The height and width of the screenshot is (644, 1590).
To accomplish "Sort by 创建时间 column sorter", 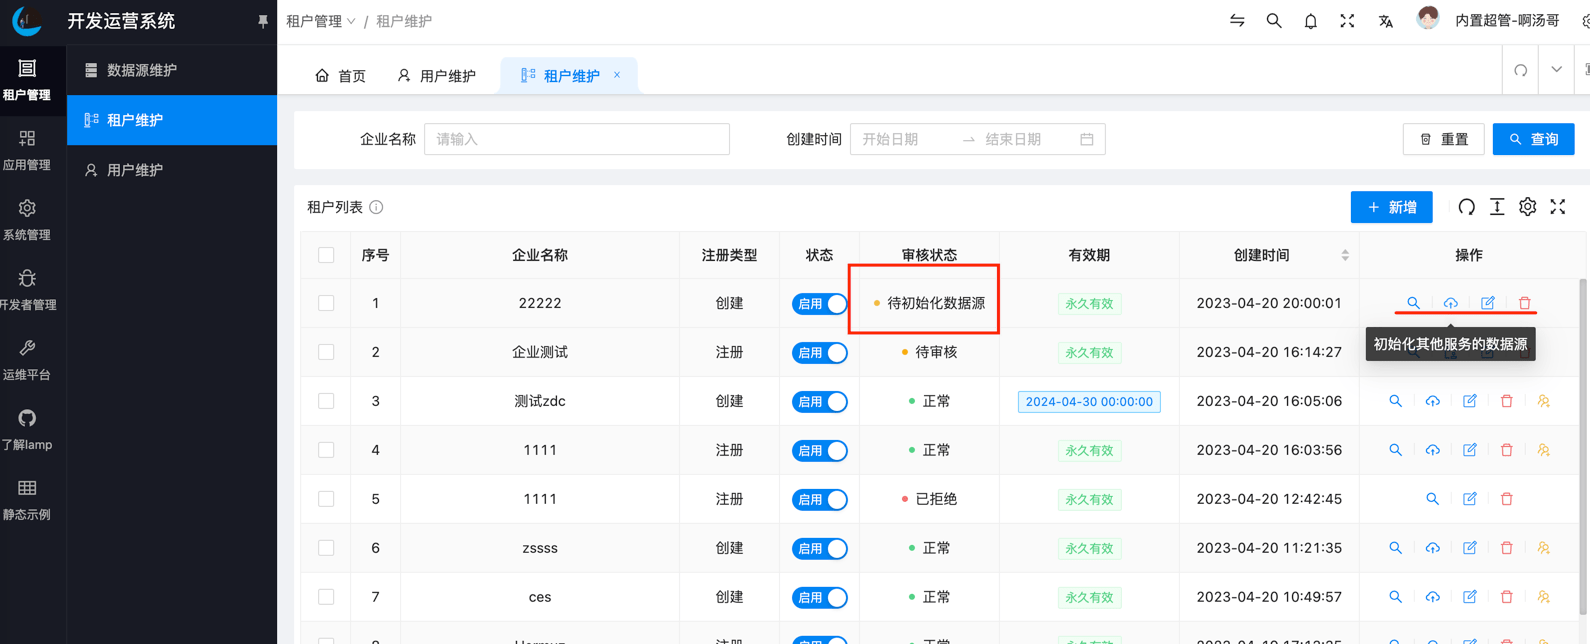I will point(1344,255).
